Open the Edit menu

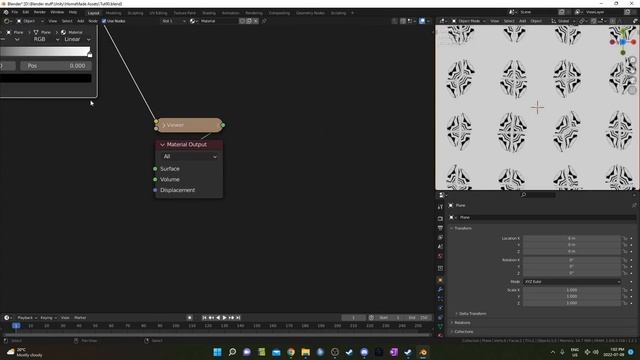(26, 12)
